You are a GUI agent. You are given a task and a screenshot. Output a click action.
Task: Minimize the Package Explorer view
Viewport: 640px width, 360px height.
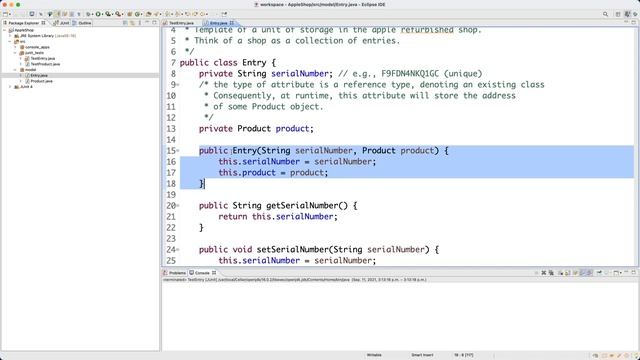pyautogui.click(x=147, y=22)
